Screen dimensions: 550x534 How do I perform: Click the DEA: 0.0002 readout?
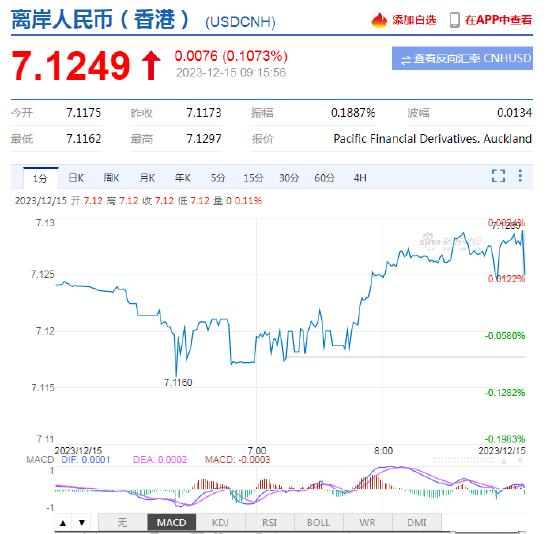tap(160, 460)
